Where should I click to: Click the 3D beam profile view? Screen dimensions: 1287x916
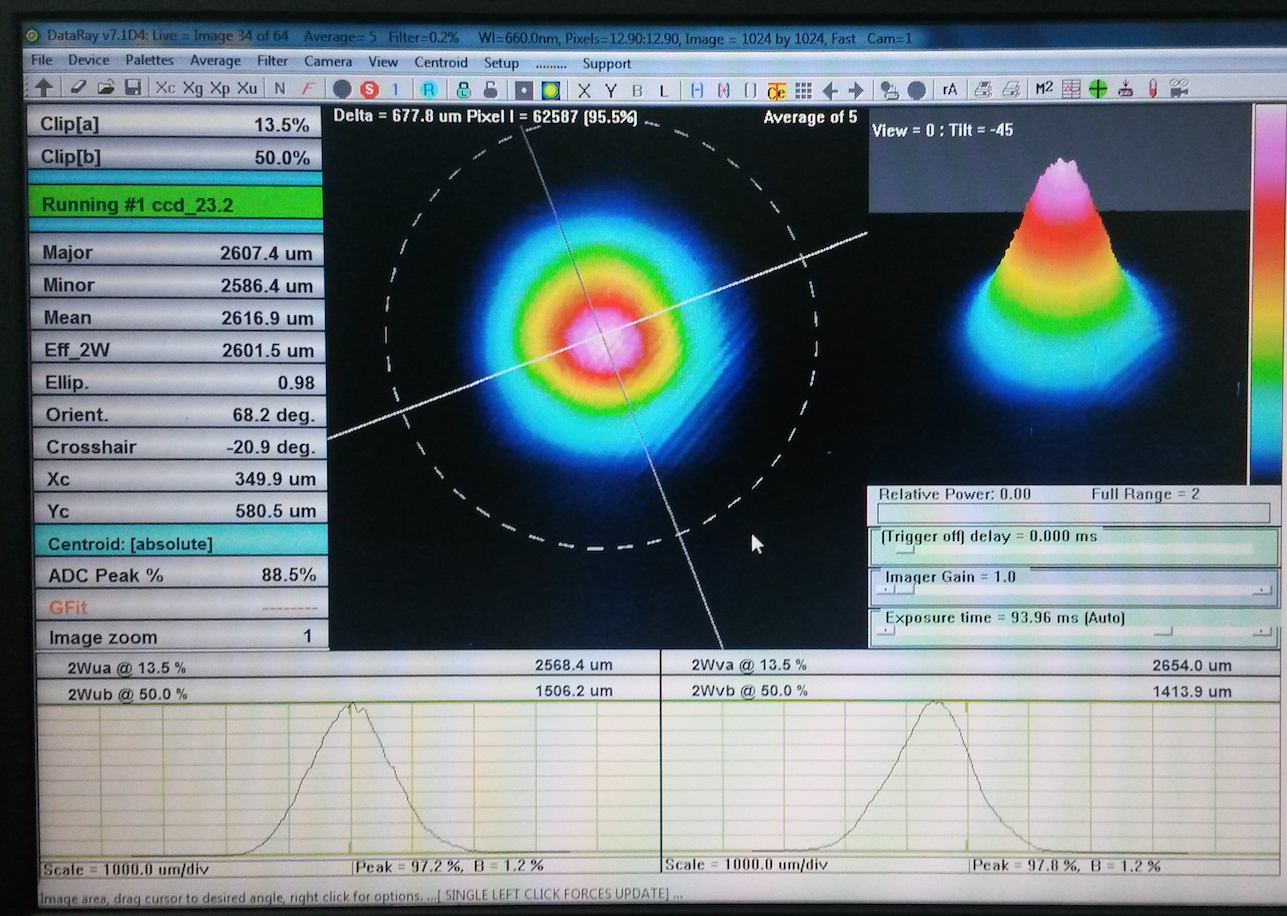click(1059, 297)
